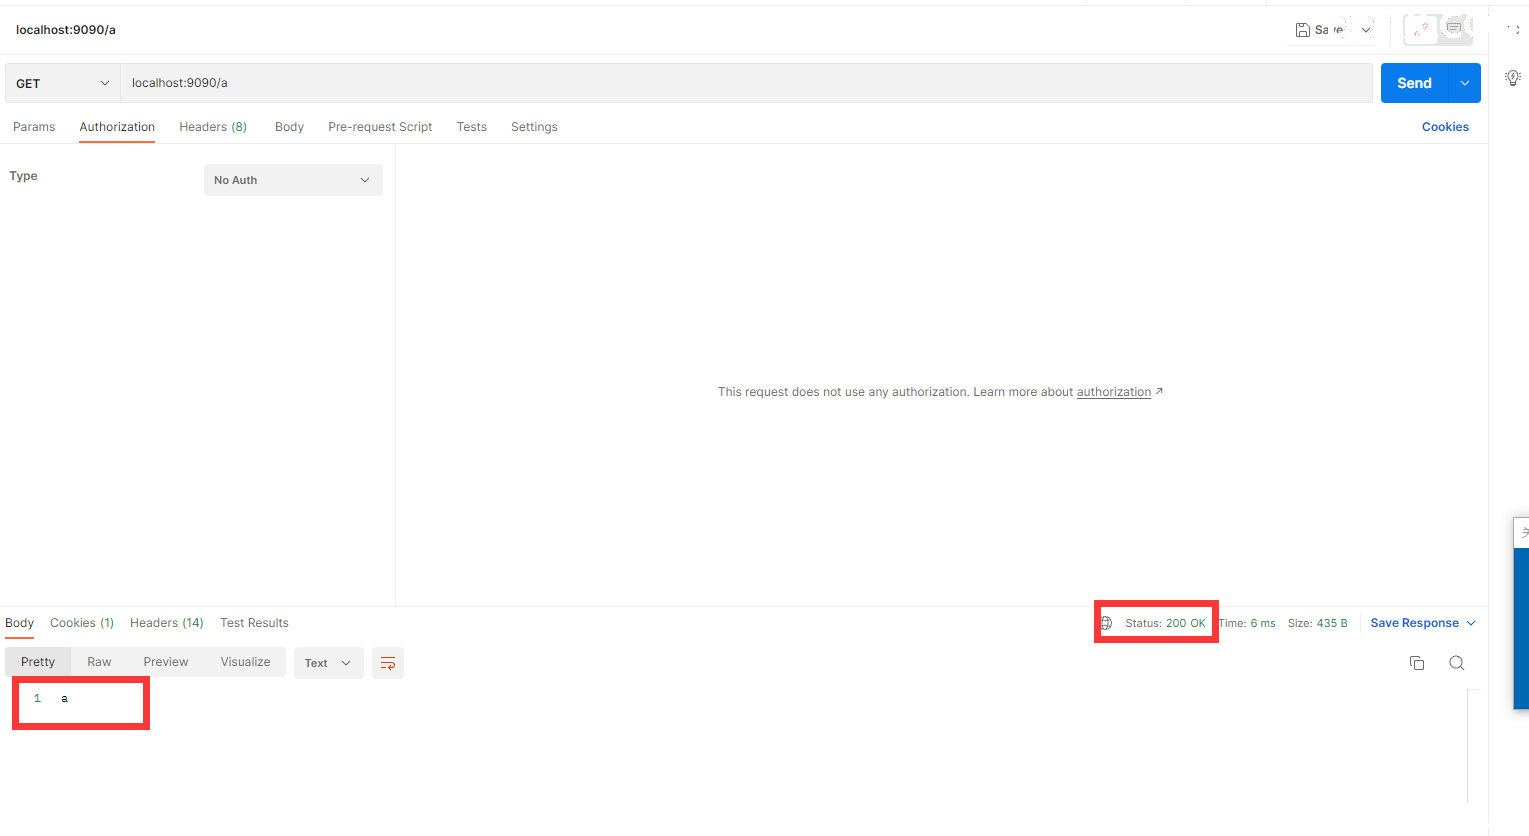Toggle the line wrap icon

point(388,663)
